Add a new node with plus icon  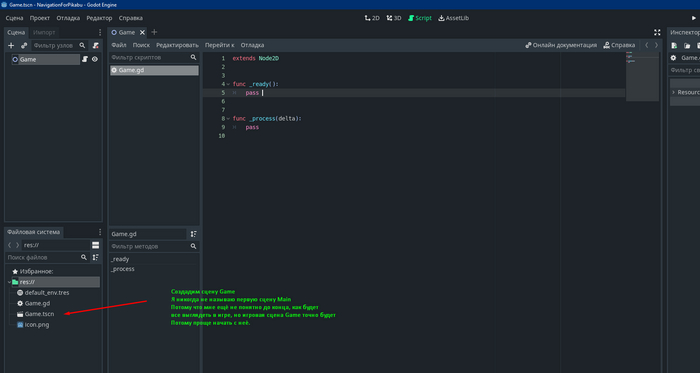(x=11, y=46)
